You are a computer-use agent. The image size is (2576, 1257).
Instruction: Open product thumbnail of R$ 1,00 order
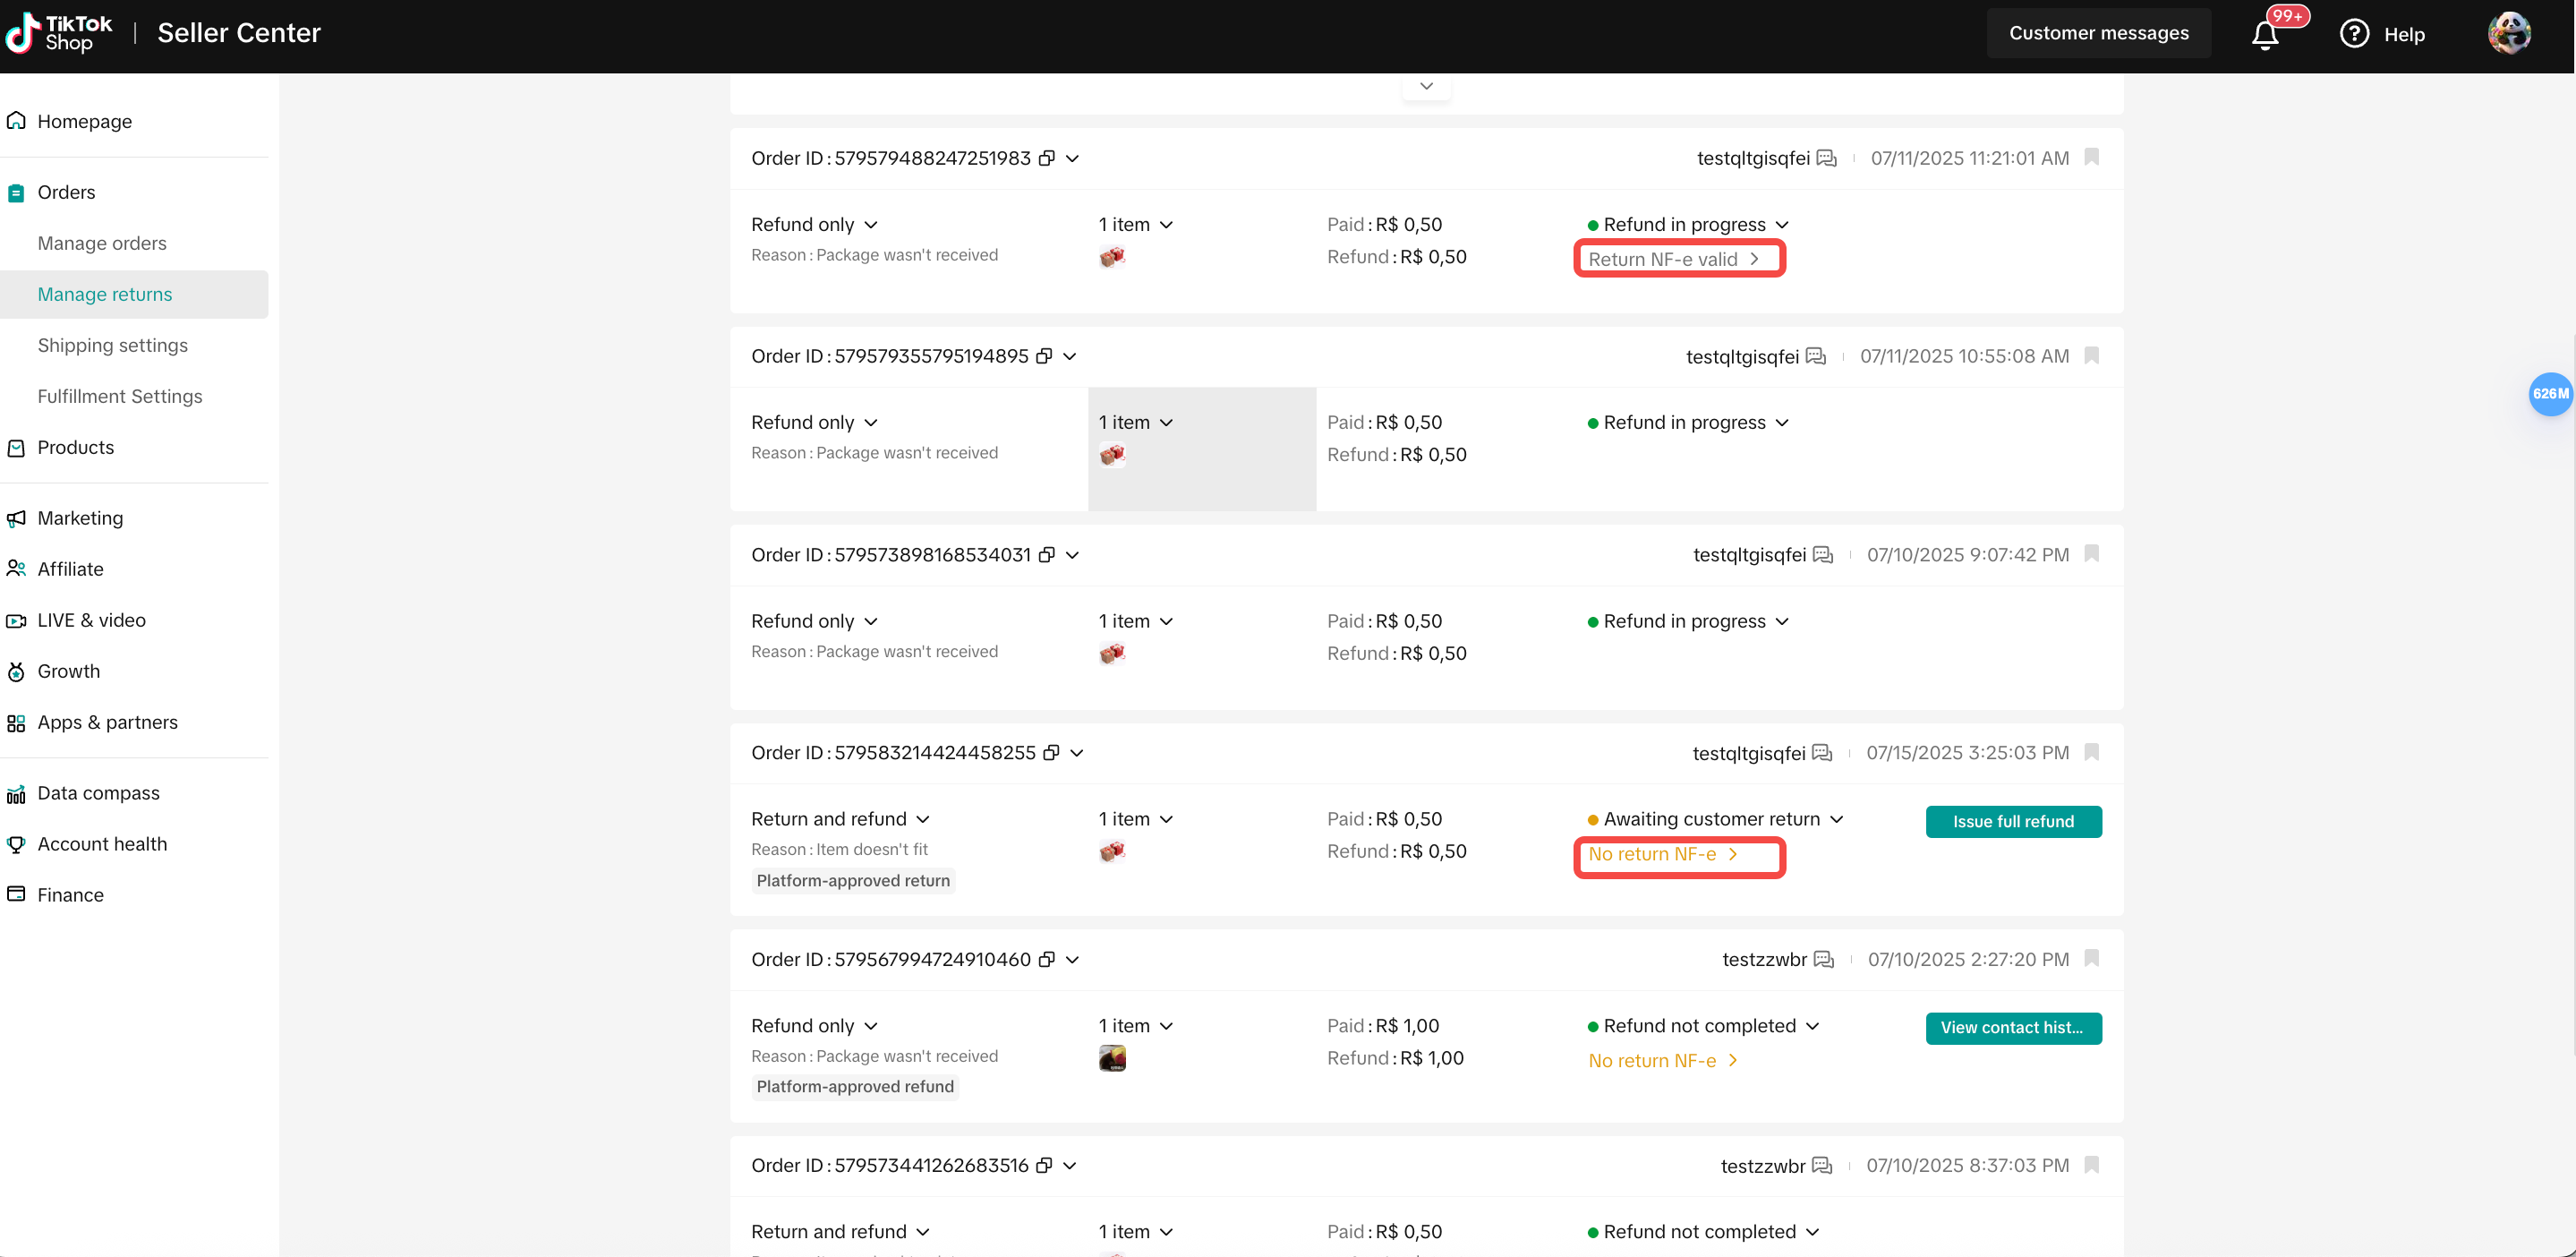pyautogui.click(x=1112, y=1058)
